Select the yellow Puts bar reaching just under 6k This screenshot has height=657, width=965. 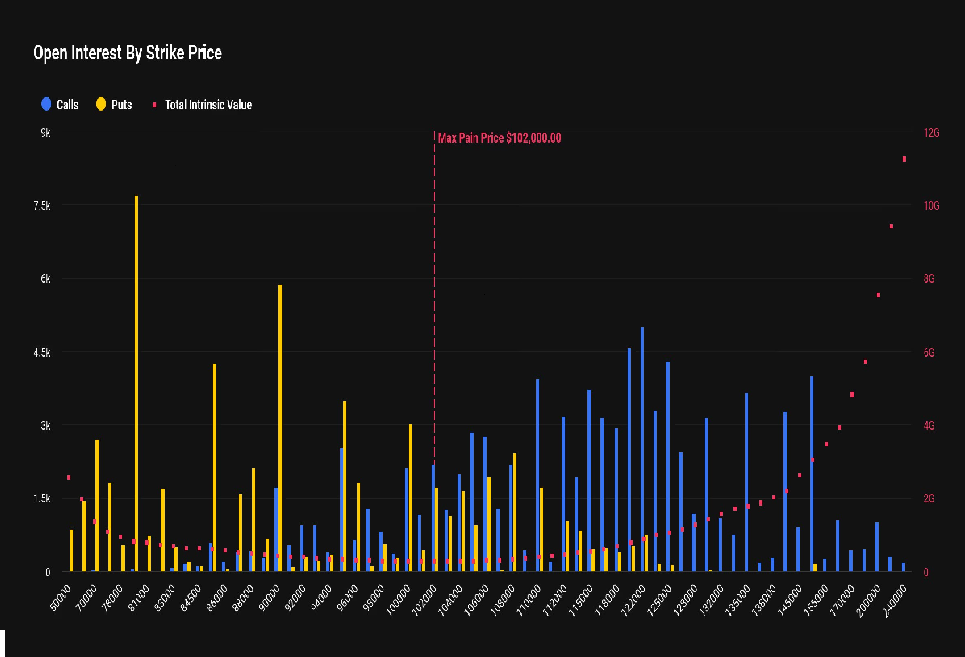click(x=280, y=430)
